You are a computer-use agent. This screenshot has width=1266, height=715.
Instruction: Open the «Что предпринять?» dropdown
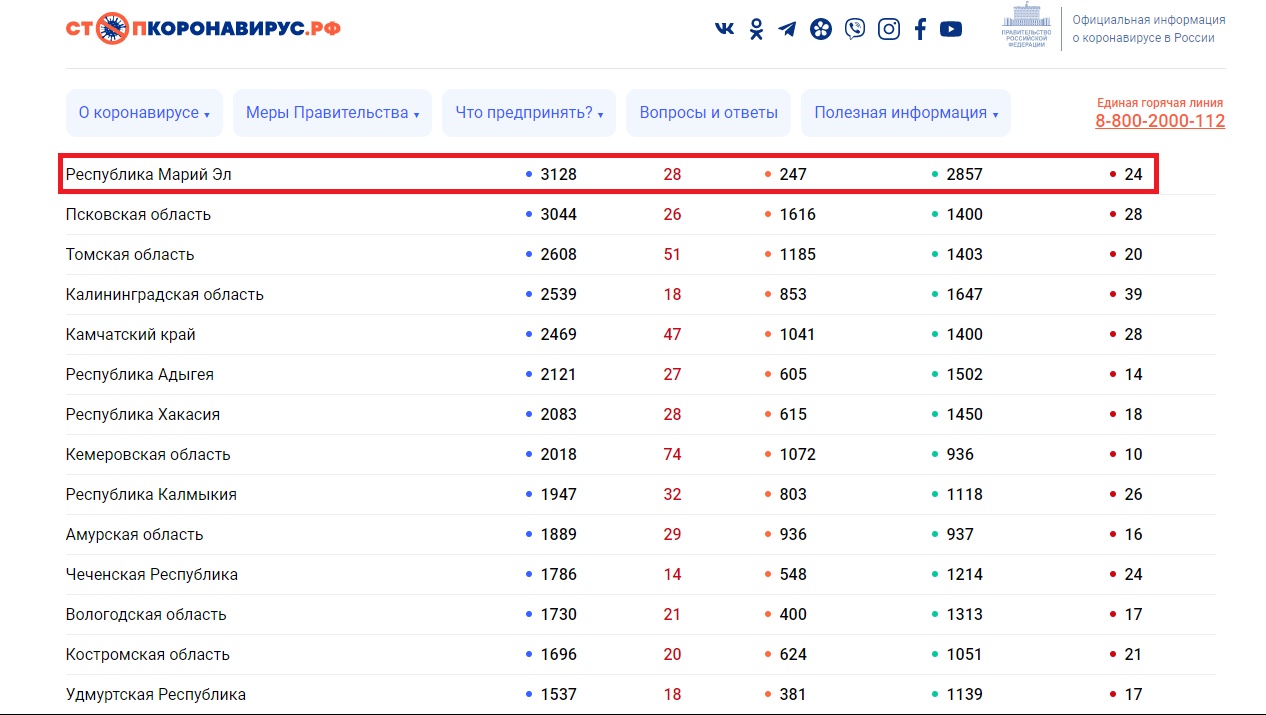[529, 113]
